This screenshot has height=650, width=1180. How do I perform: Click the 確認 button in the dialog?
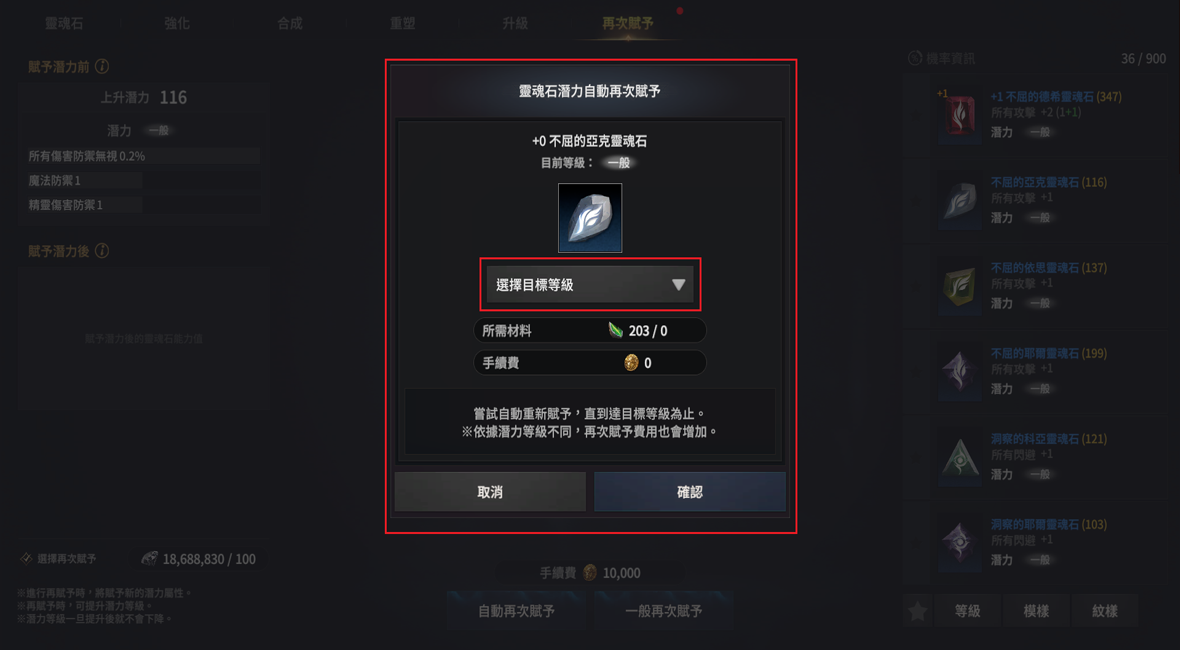pyautogui.click(x=689, y=492)
